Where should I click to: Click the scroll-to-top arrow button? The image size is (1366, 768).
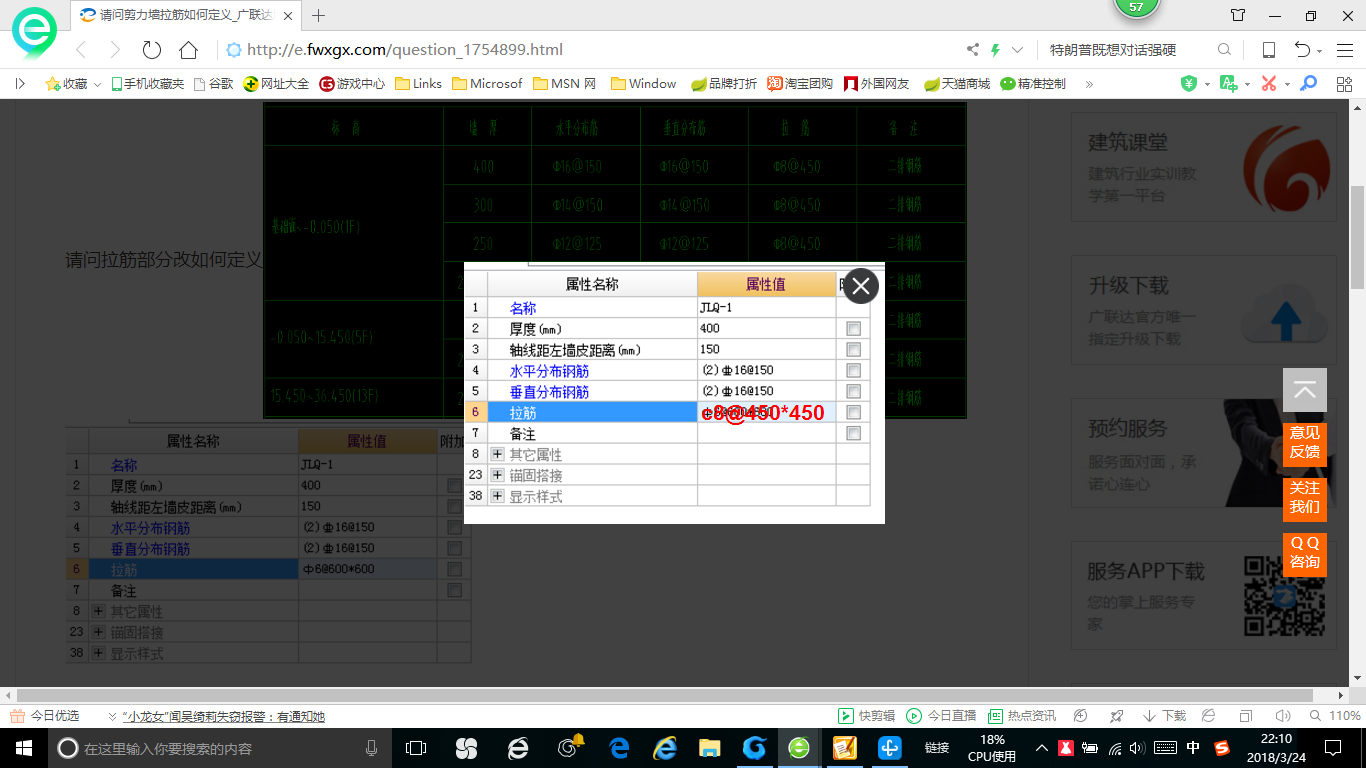[x=1305, y=390]
